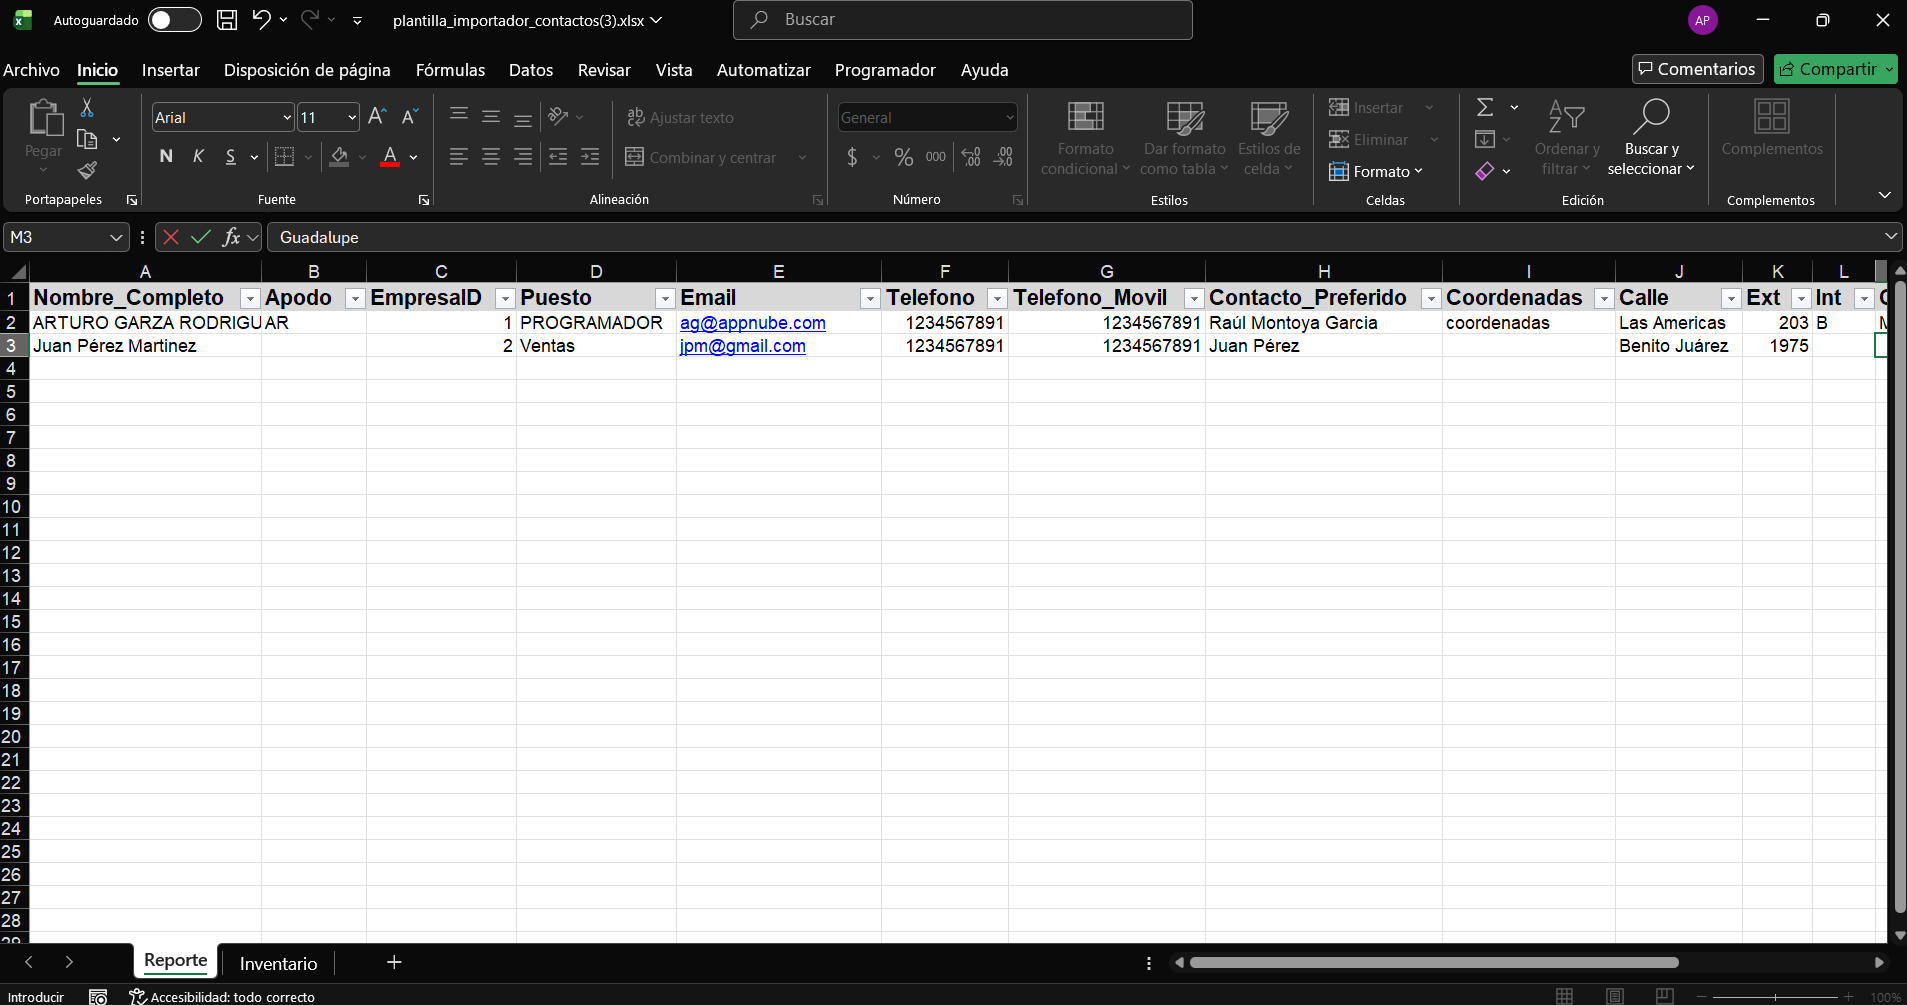Viewport: 1907px width, 1005px height.
Task: Toggle bold formatting with N button
Action: click(166, 157)
